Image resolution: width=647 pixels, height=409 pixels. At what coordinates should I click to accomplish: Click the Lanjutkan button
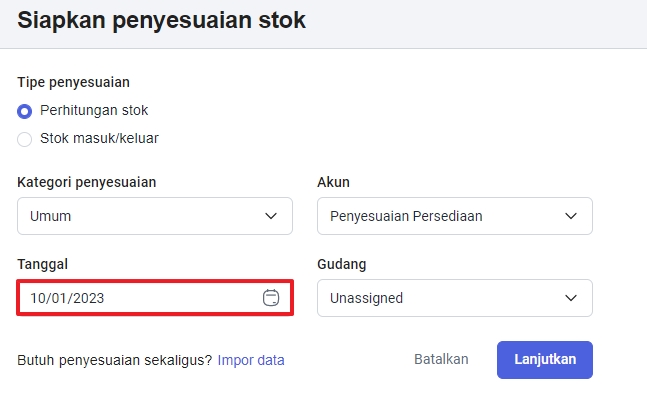tap(544, 360)
